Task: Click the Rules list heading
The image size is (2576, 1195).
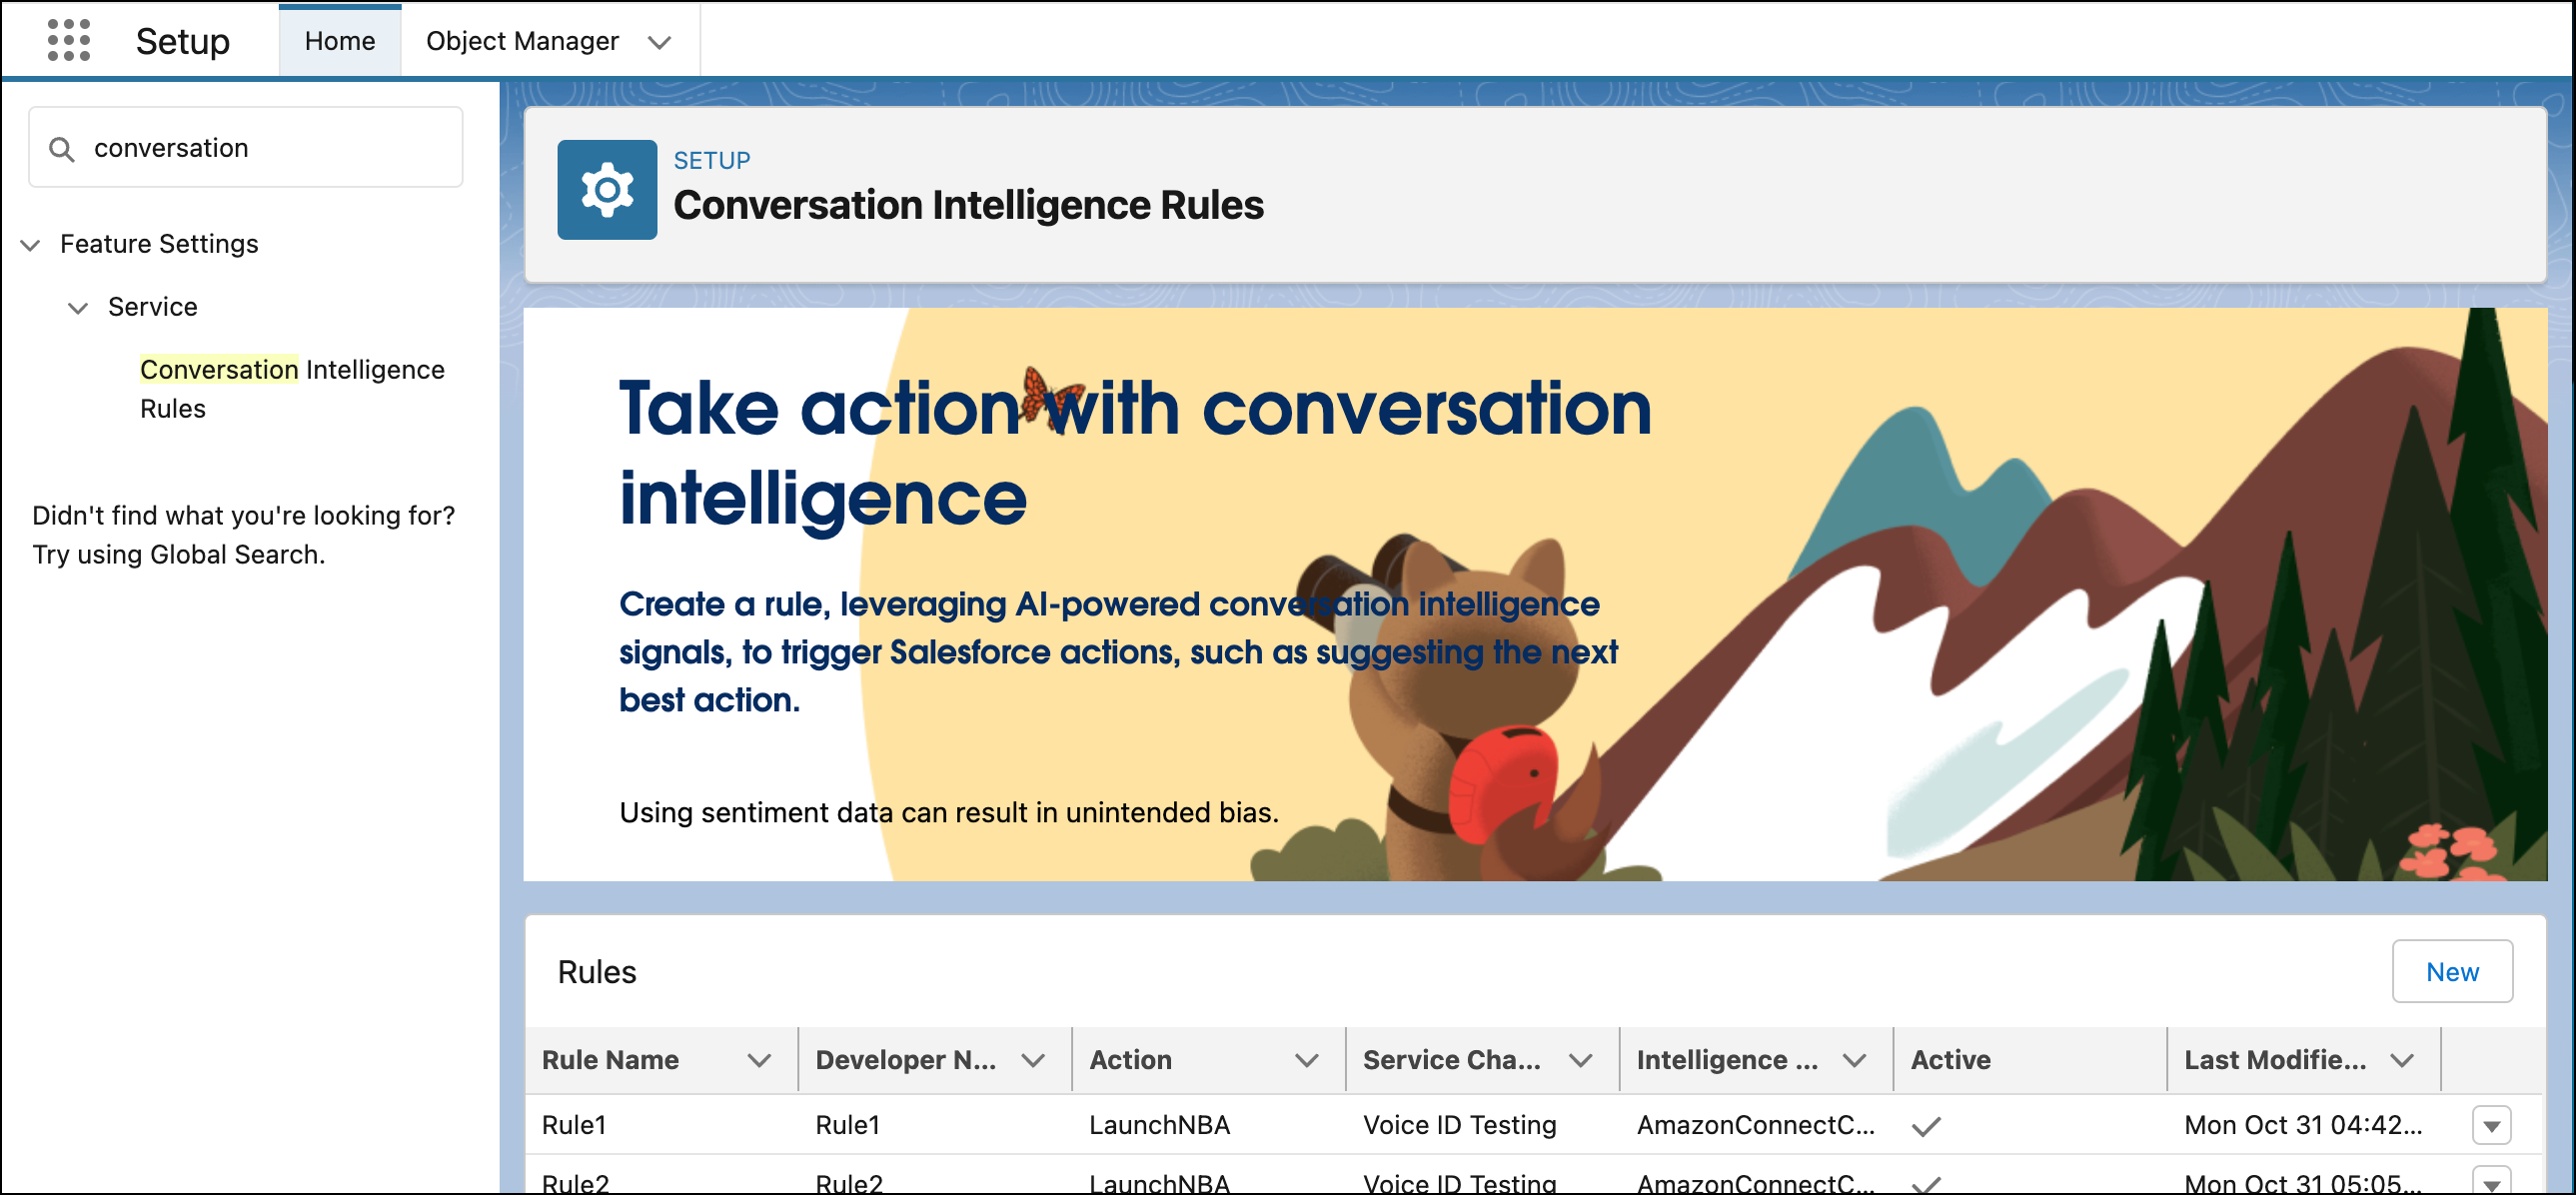Action: [x=597, y=972]
